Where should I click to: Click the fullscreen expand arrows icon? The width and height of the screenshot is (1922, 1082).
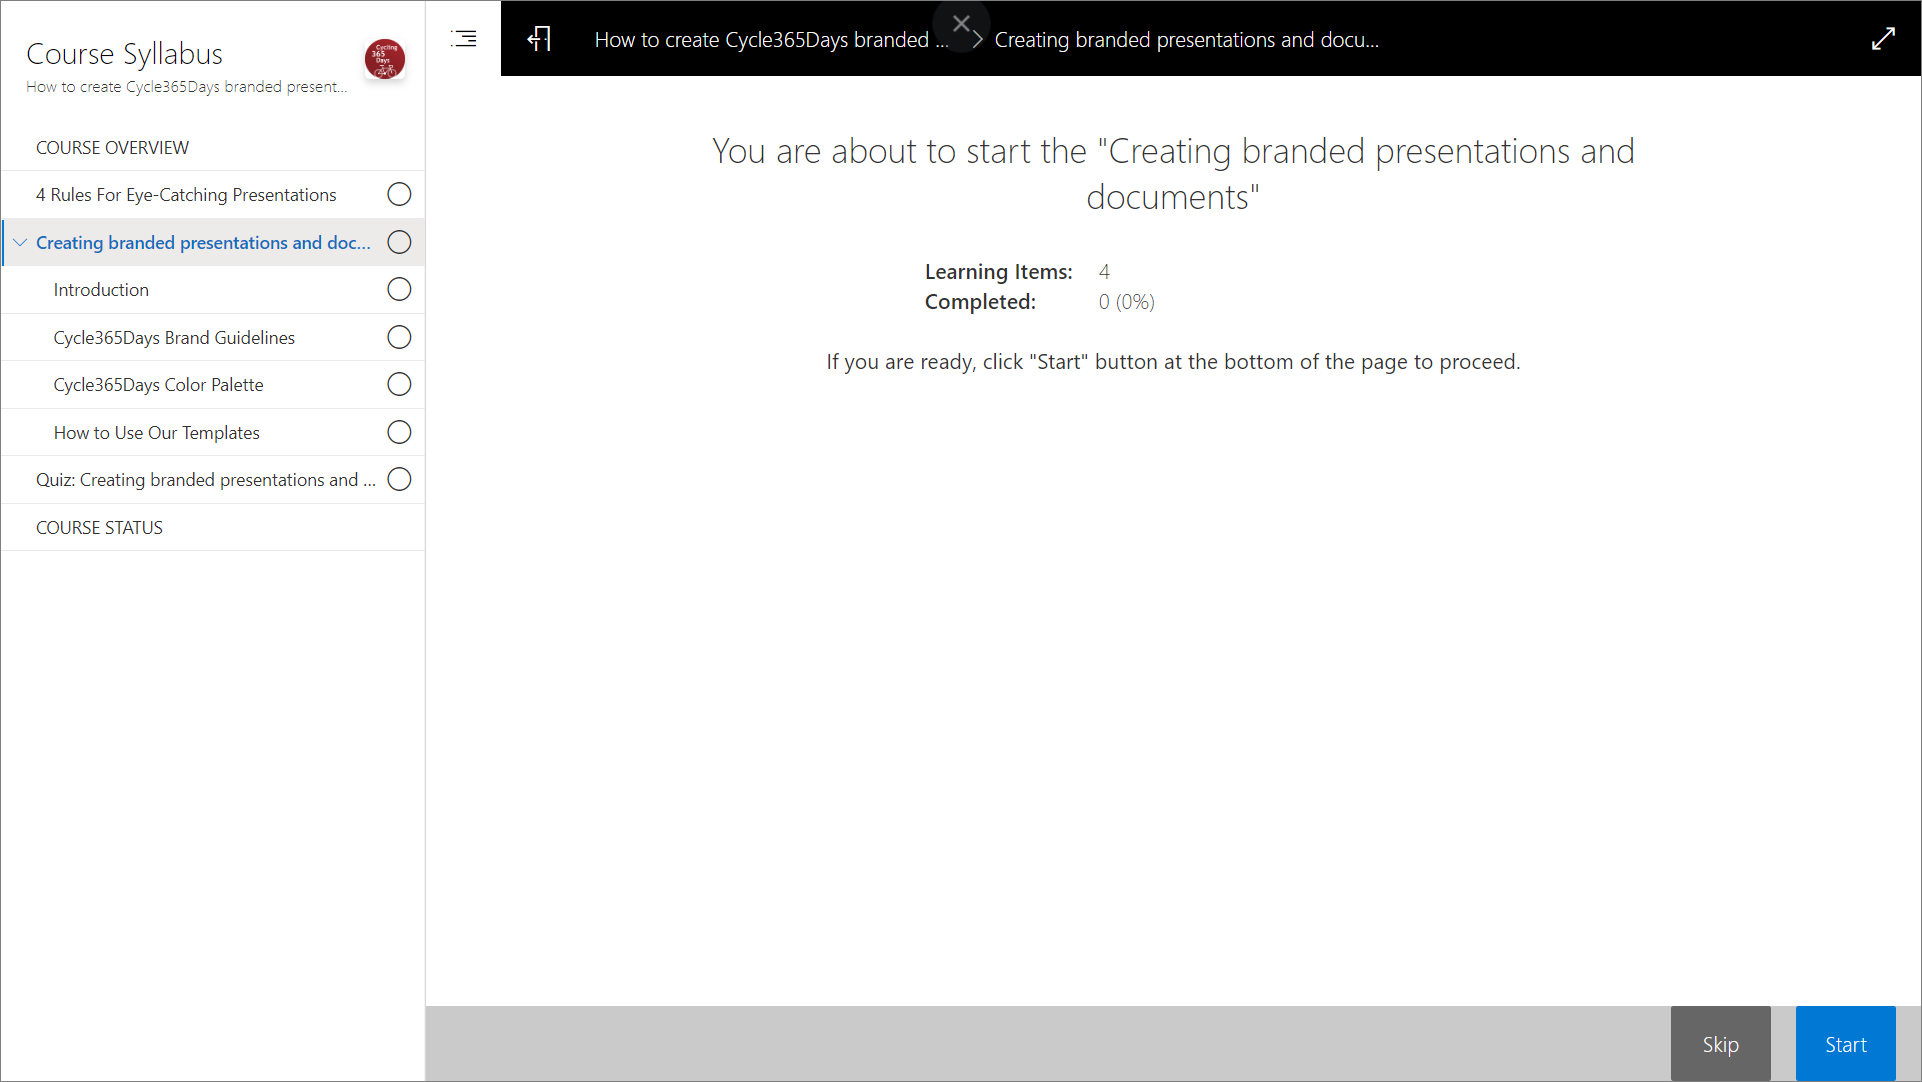(x=1883, y=39)
